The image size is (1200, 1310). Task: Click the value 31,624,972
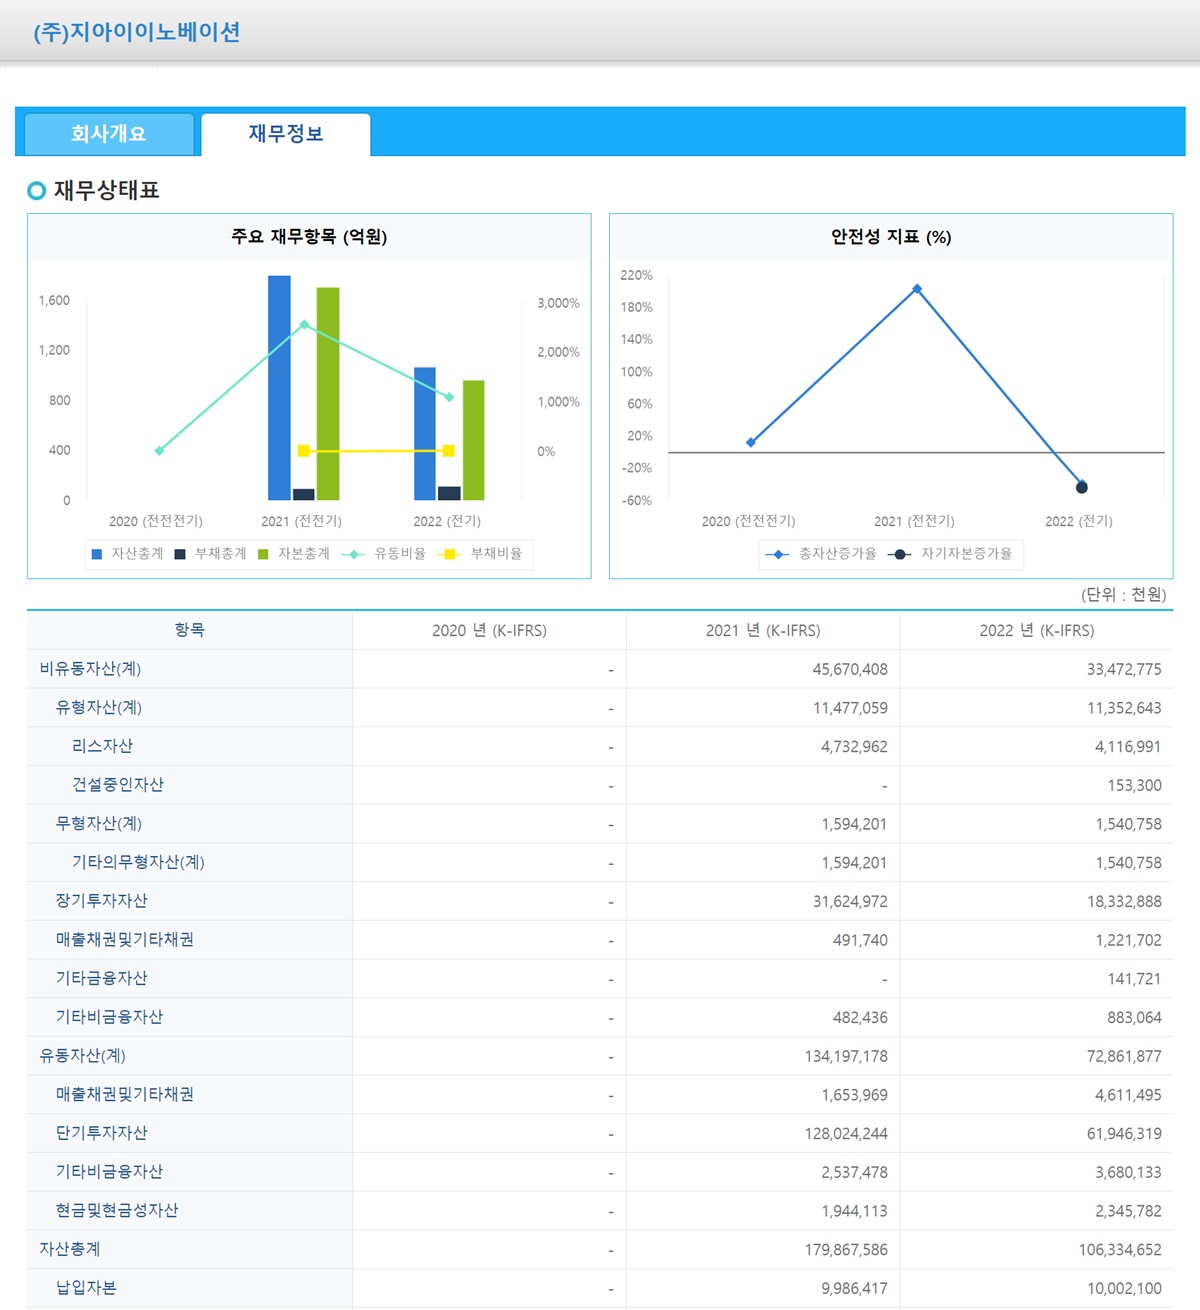tap(850, 902)
